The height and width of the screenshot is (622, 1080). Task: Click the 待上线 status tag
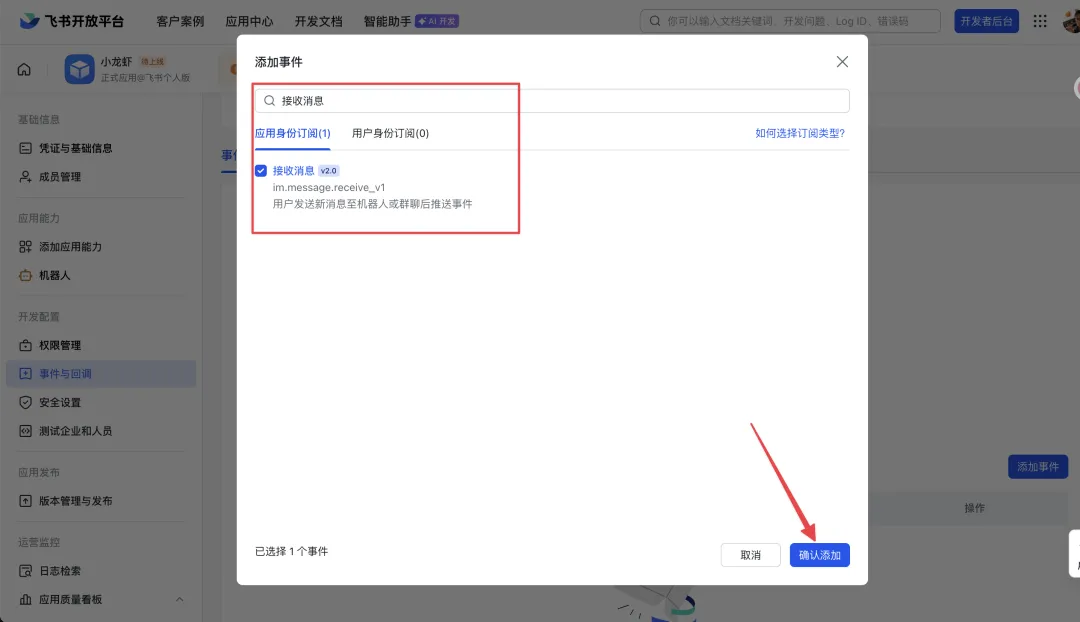(153, 62)
